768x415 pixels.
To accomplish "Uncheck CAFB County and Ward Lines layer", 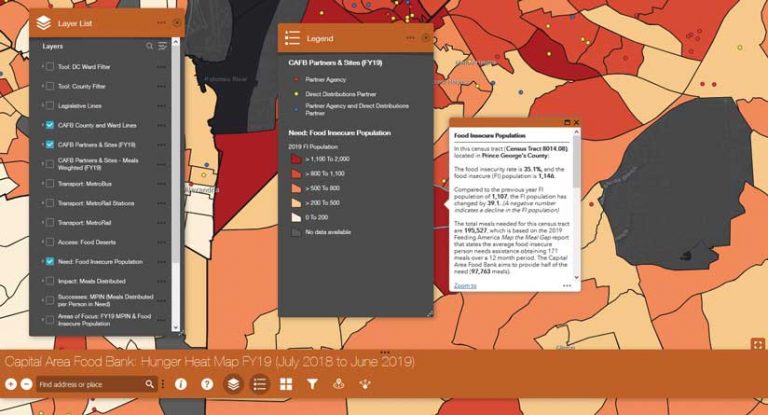I will click(x=50, y=125).
